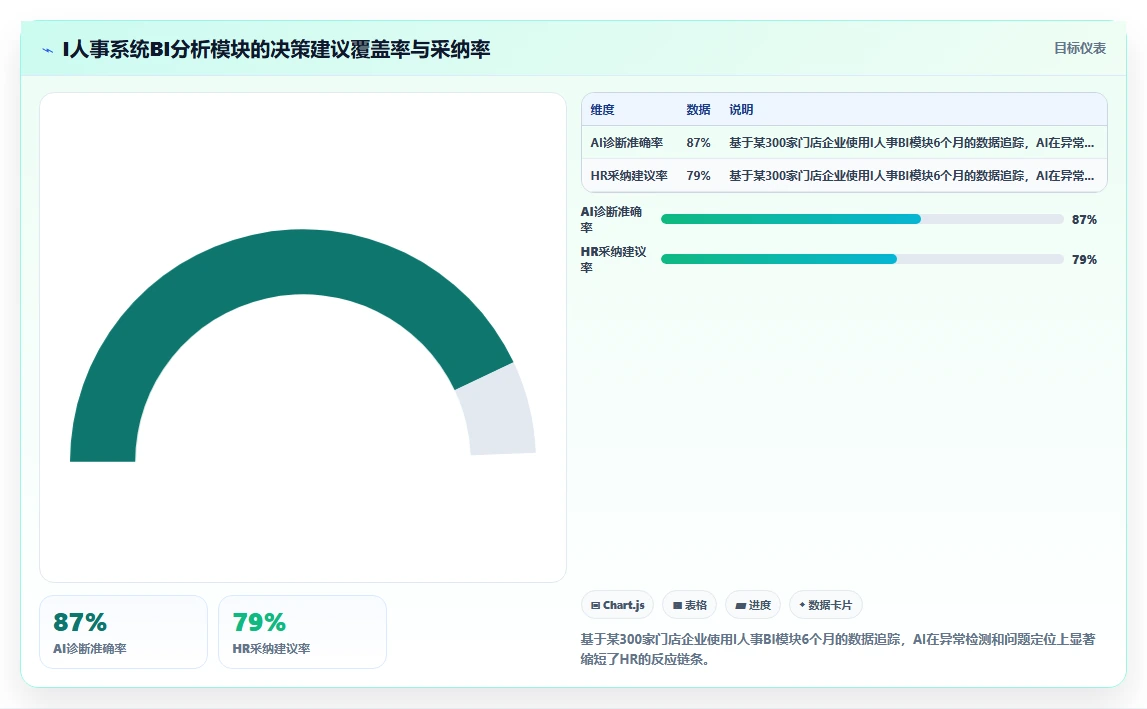Click the 表格 chip square icon
Viewport: 1147px width, 709px height.
pyautogui.click(x=677, y=606)
